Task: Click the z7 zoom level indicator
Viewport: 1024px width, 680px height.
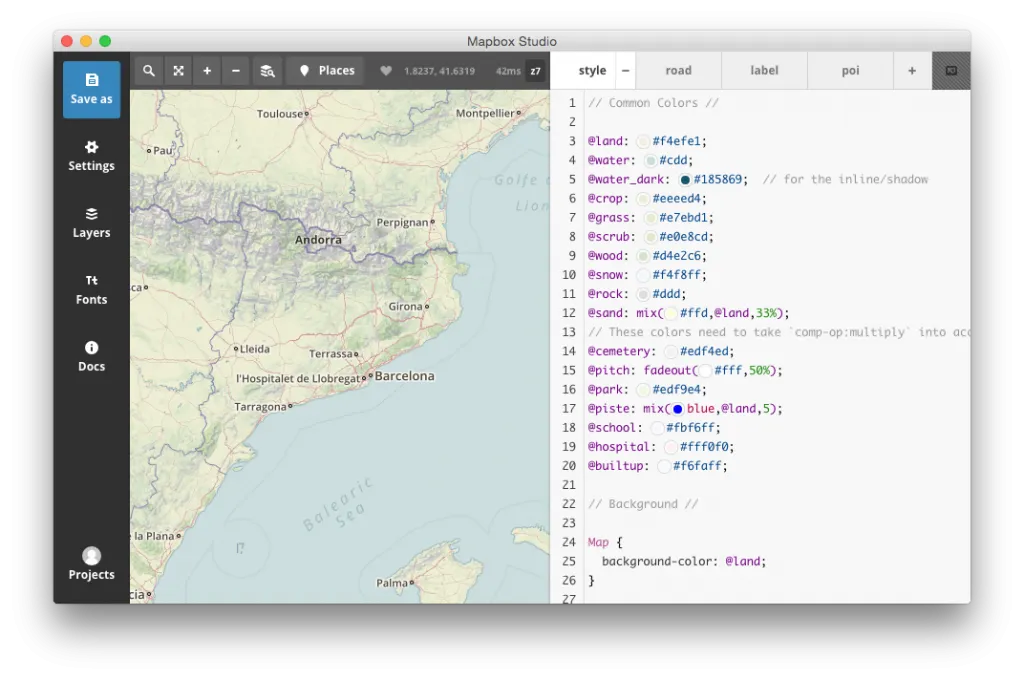Action: [536, 71]
